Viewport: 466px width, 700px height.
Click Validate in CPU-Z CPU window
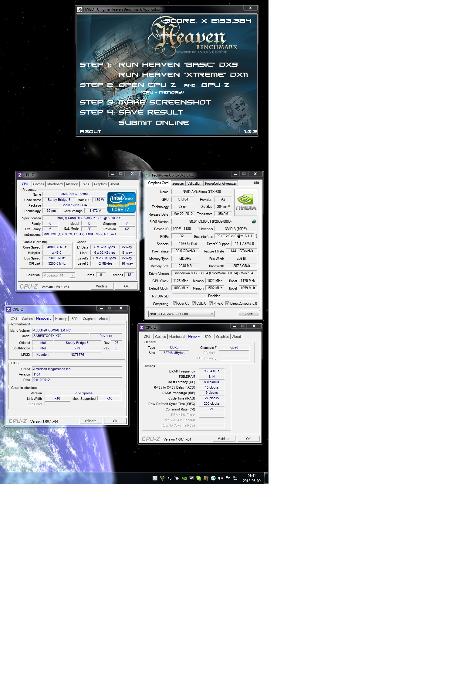101,286
